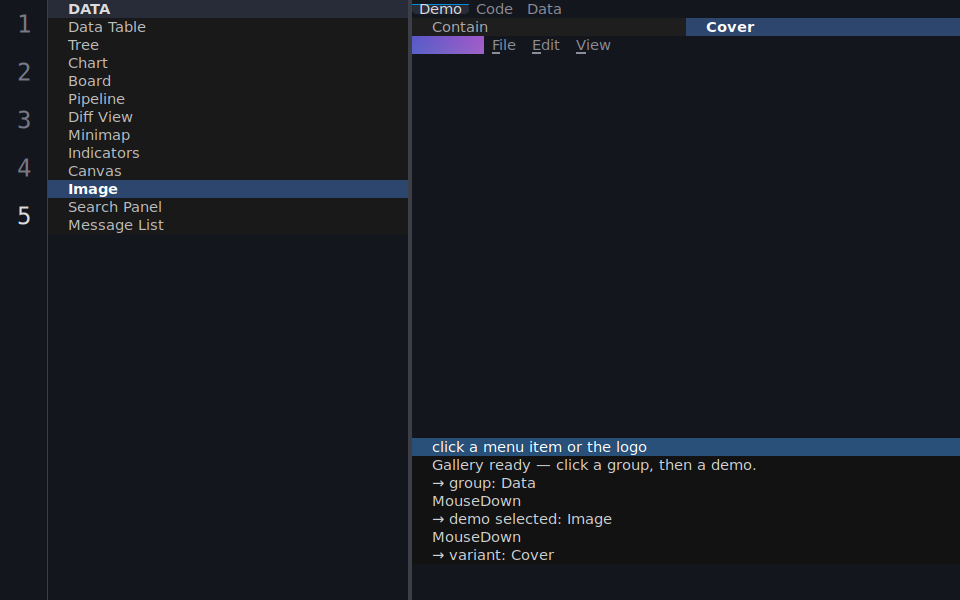Open the Chart demo
The image size is (960, 600).
point(228,63)
